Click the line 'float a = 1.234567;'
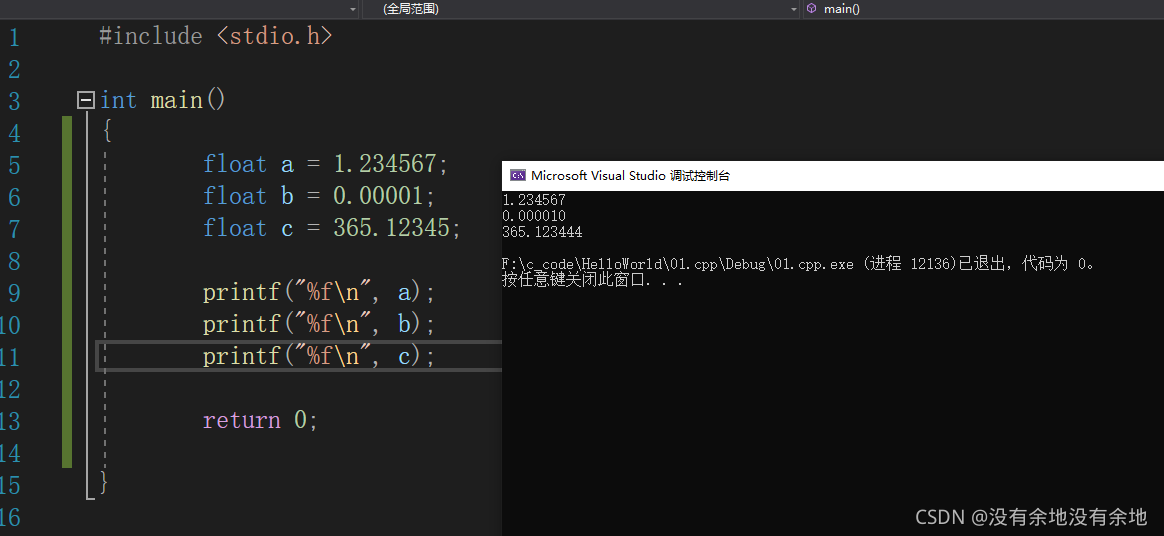Image resolution: width=1164 pixels, height=536 pixels. (326, 163)
